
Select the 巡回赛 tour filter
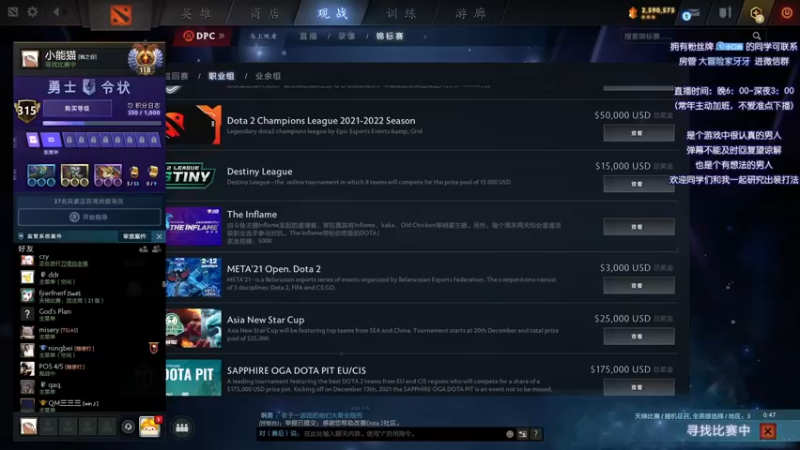(x=177, y=76)
